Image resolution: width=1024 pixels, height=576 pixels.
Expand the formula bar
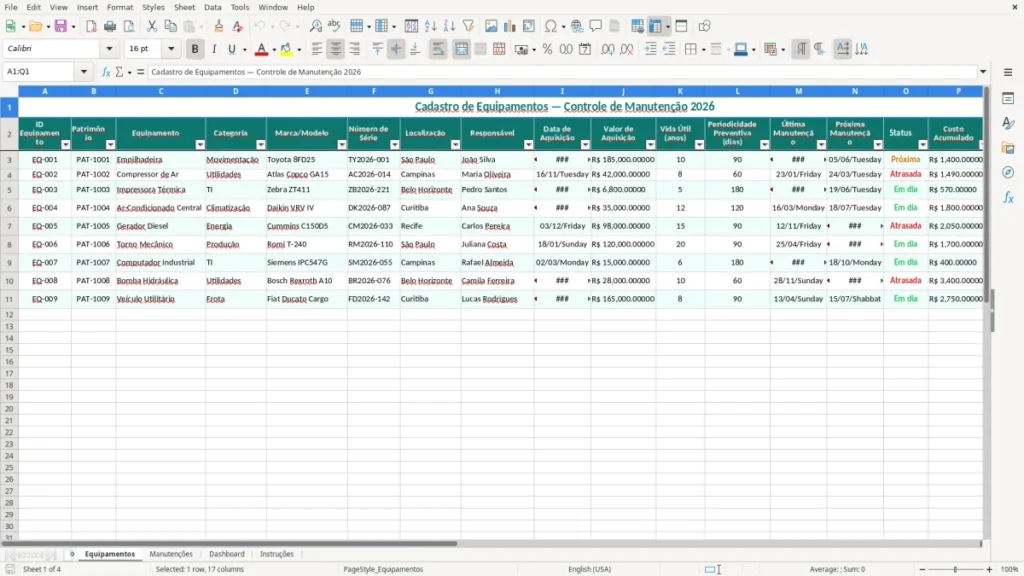(982, 72)
